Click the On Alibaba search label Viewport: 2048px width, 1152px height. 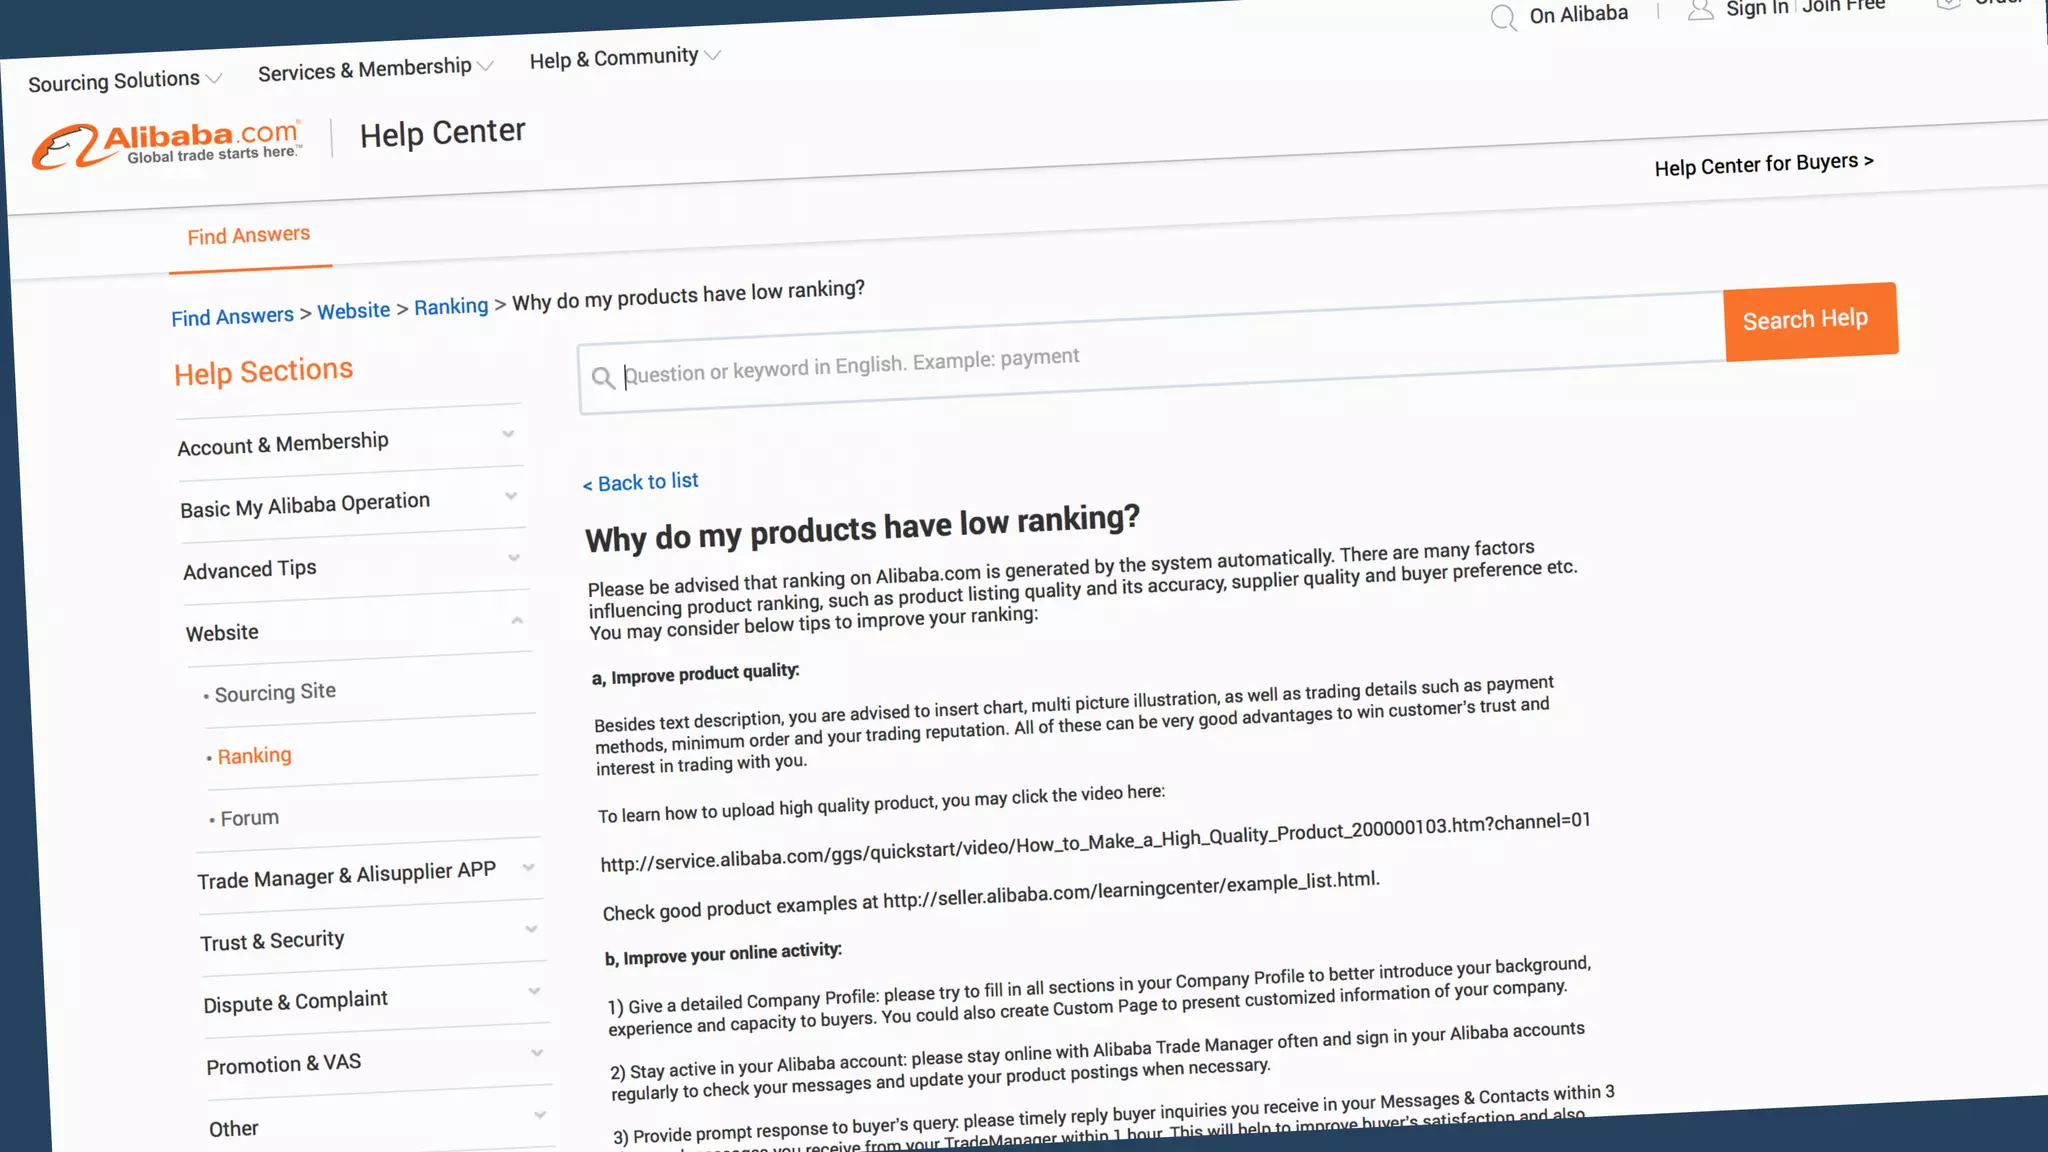click(1578, 14)
